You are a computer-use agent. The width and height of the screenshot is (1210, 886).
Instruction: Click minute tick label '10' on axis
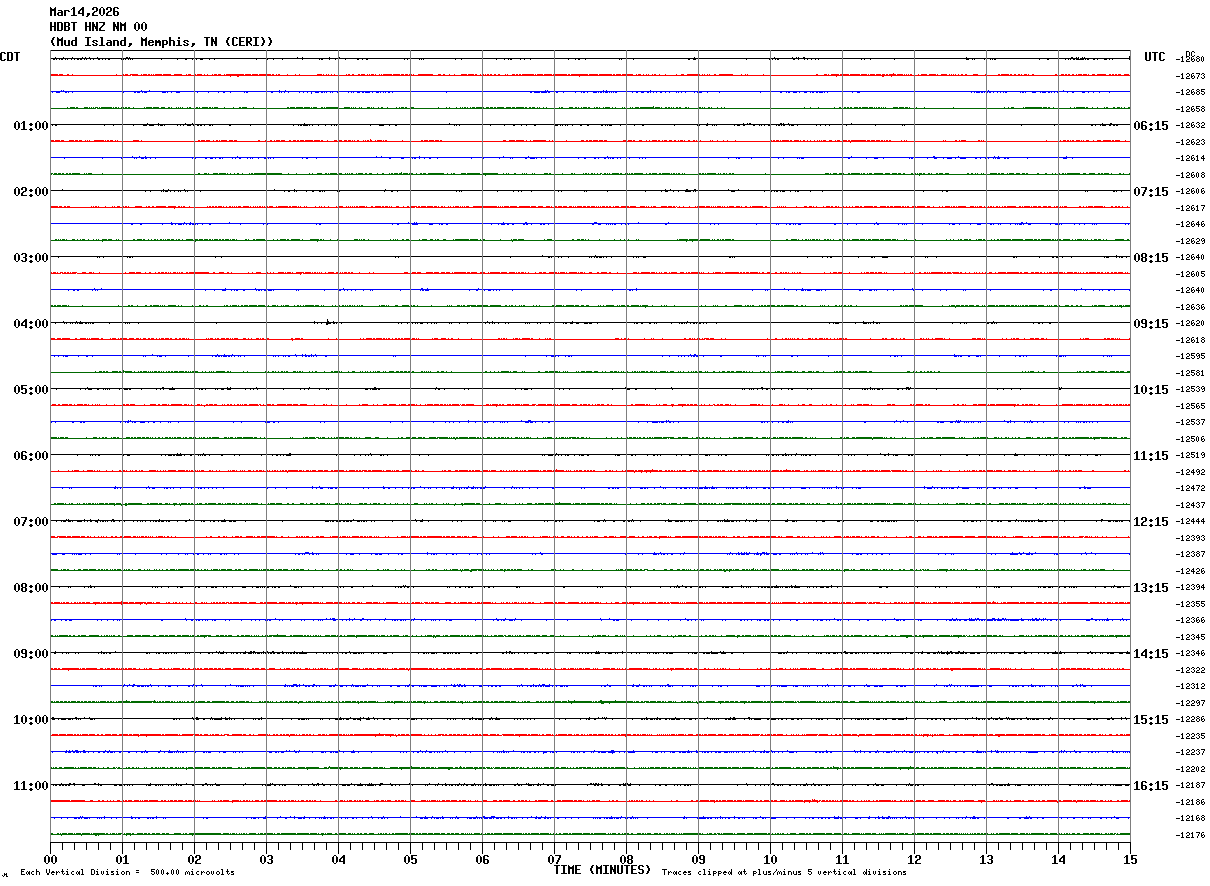click(770, 859)
